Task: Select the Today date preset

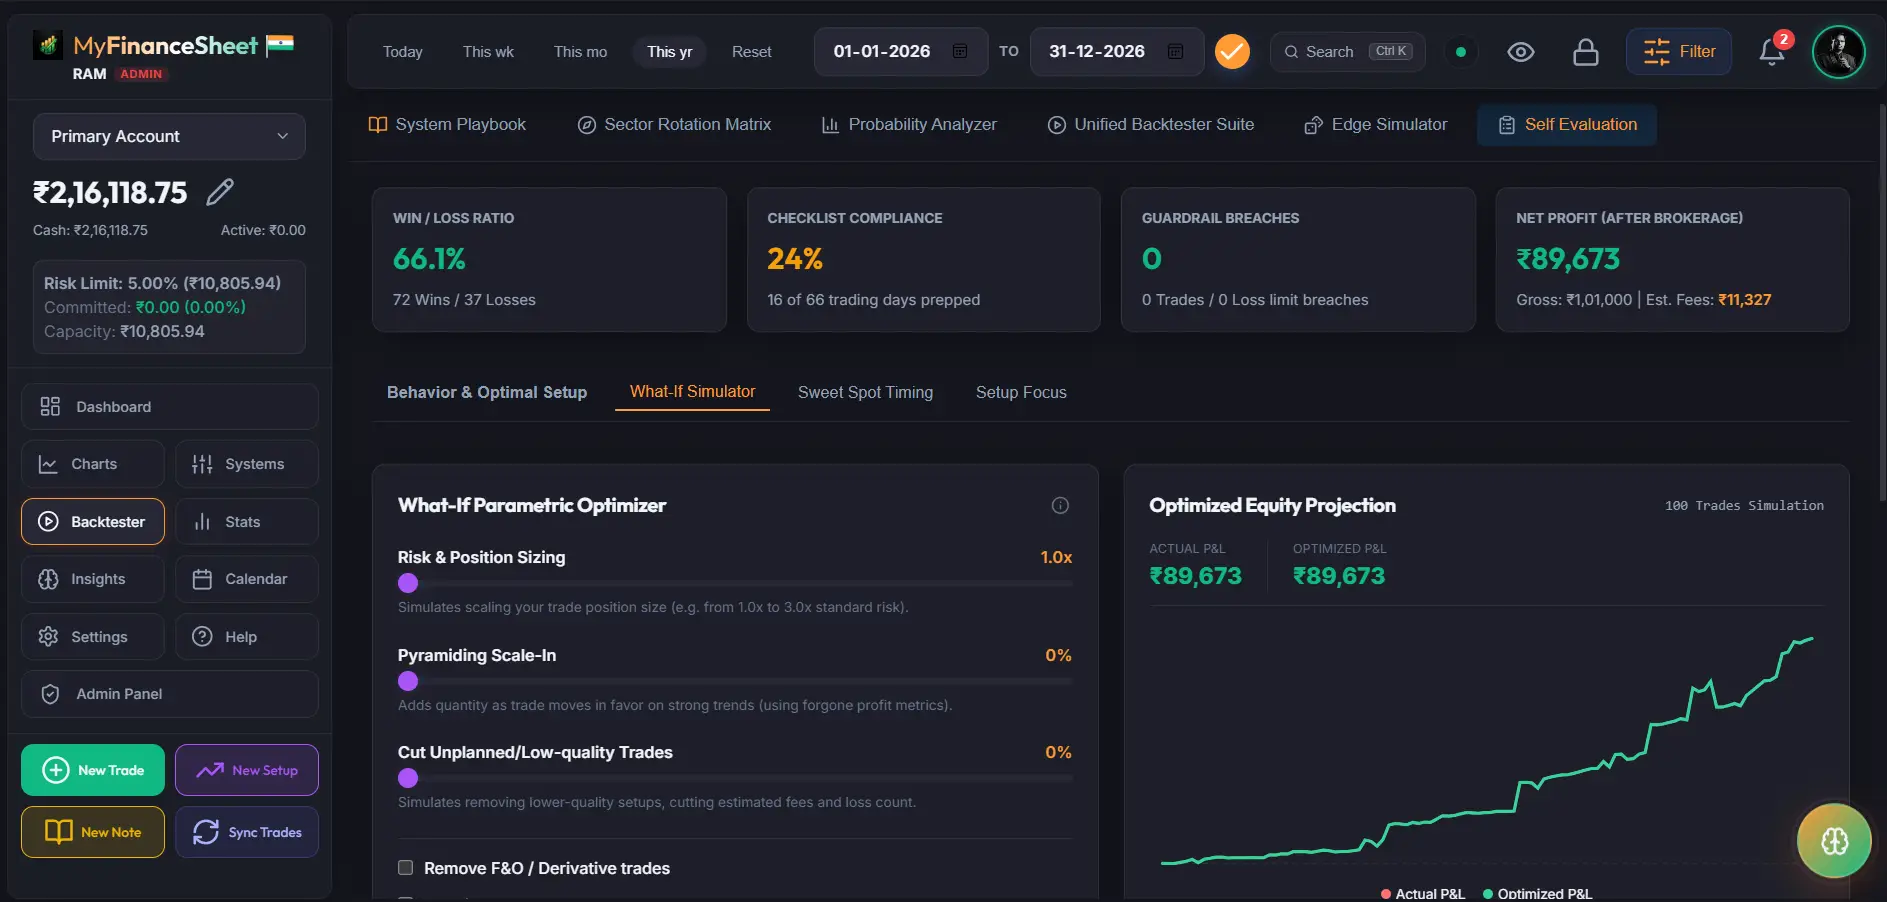Action: [403, 52]
